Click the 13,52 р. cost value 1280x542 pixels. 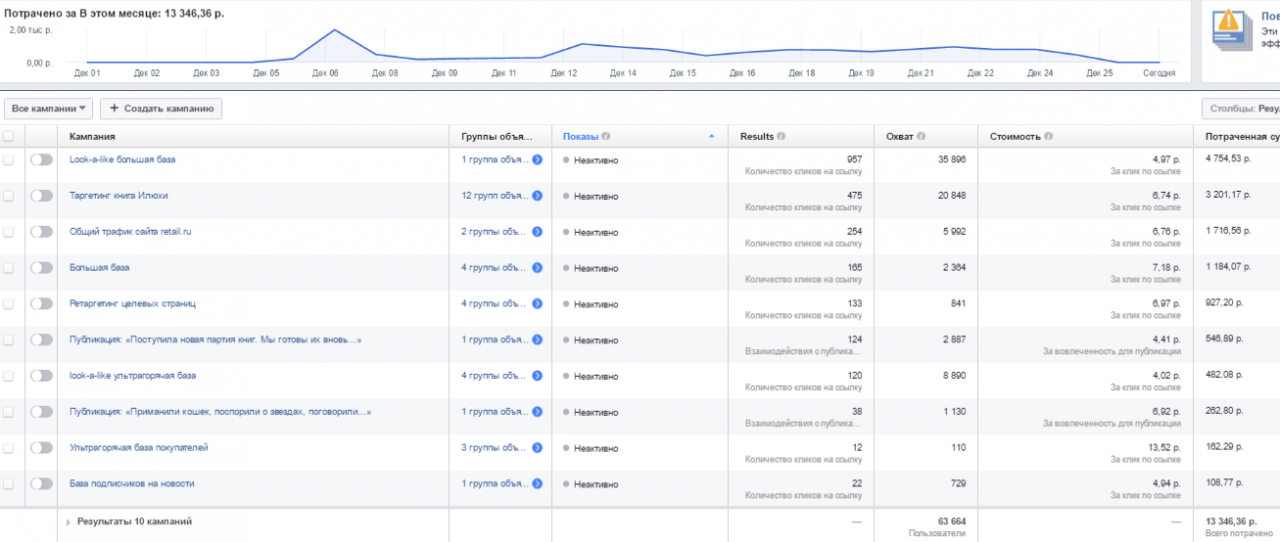(1163, 446)
